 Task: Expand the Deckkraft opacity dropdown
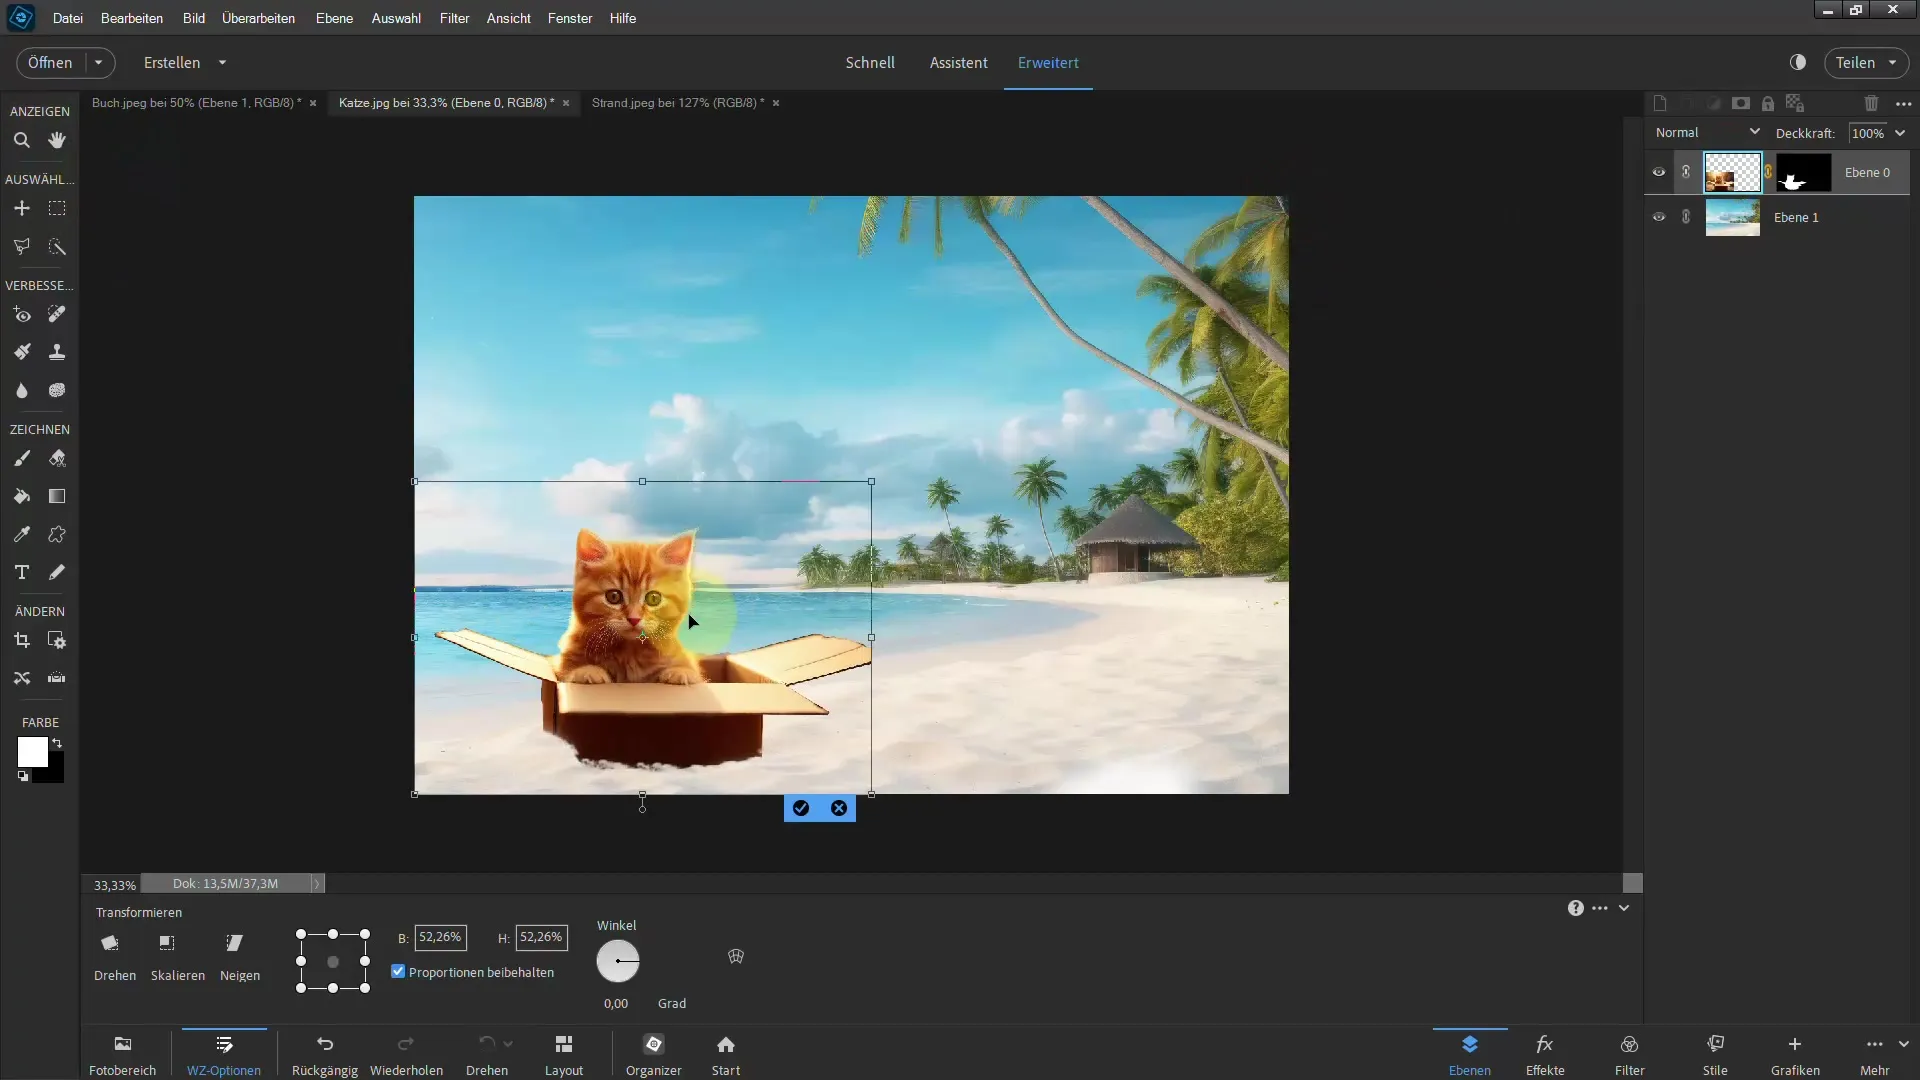click(x=1904, y=132)
